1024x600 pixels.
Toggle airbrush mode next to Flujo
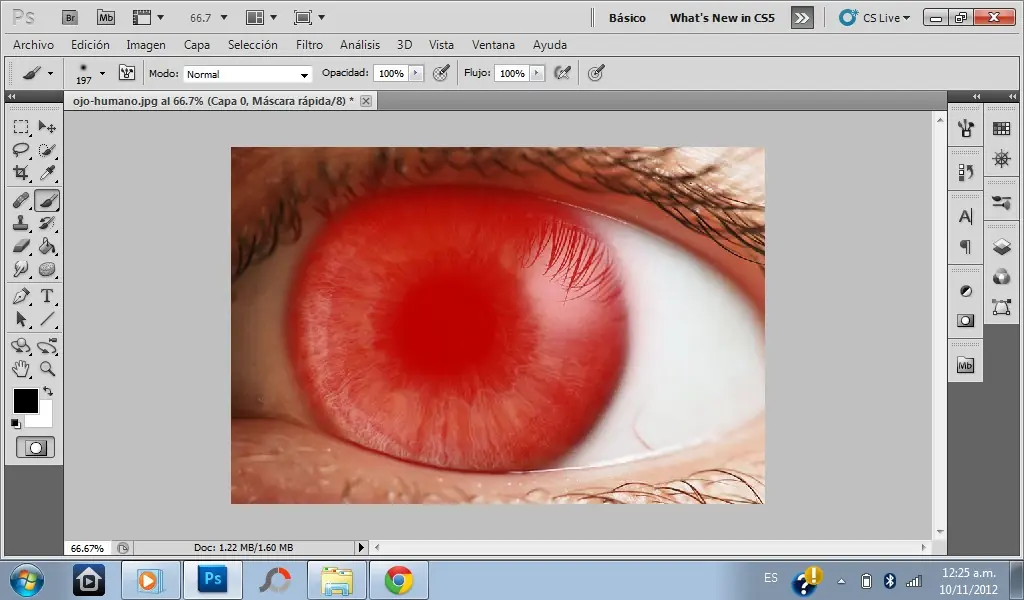tap(562, 73)
